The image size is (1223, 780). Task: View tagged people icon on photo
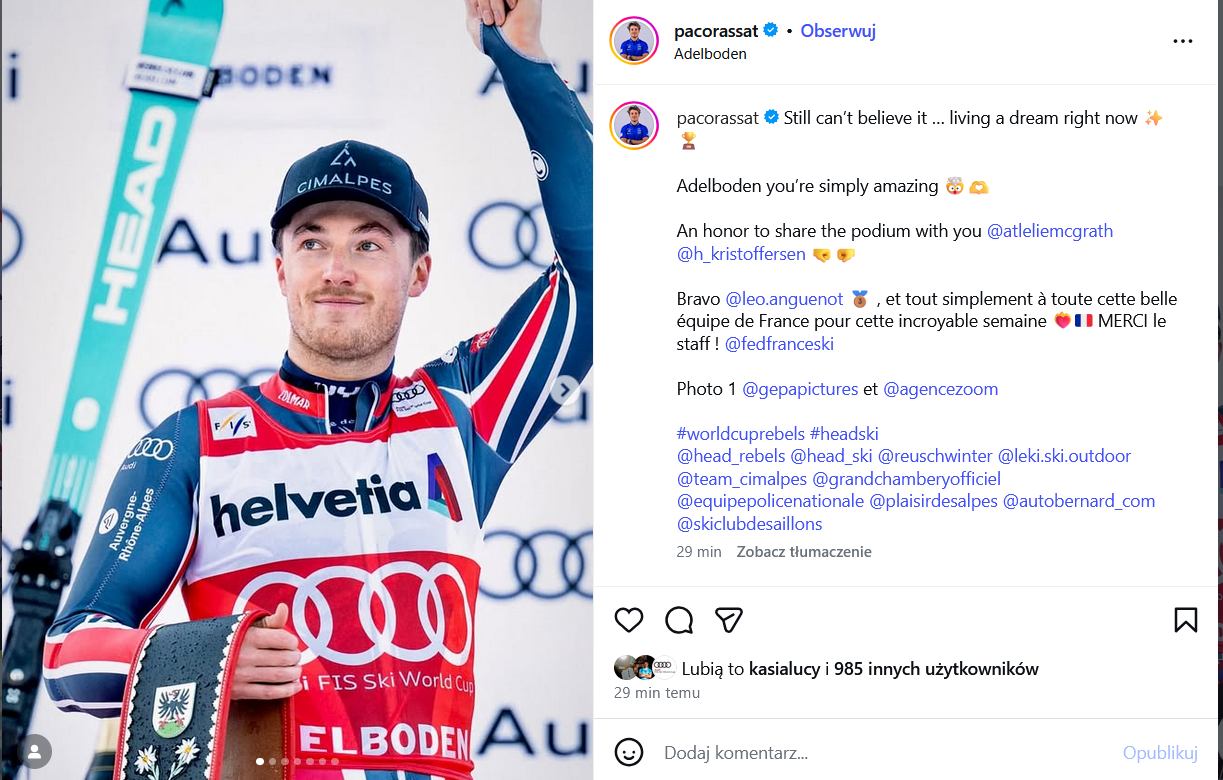35,750
